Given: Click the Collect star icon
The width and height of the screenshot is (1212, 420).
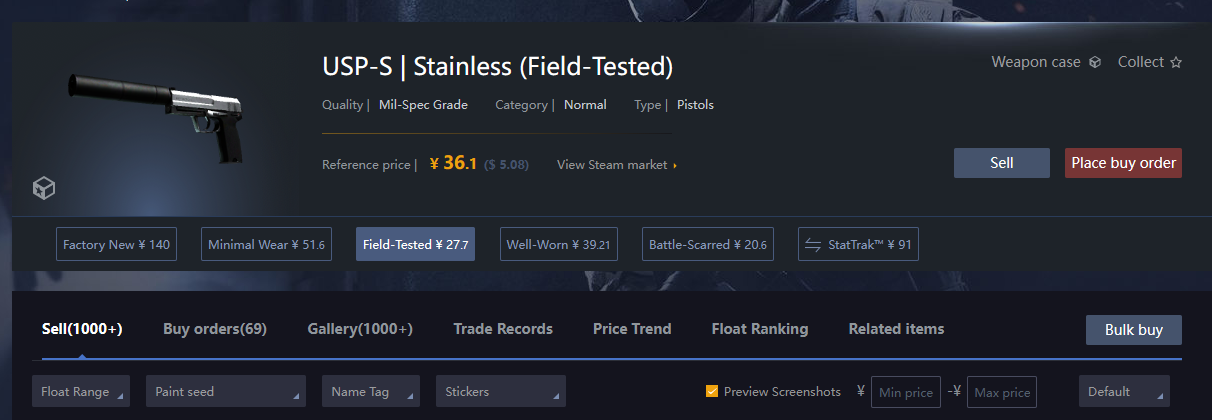Looking at the screenshot, I should coord(1176,62).
